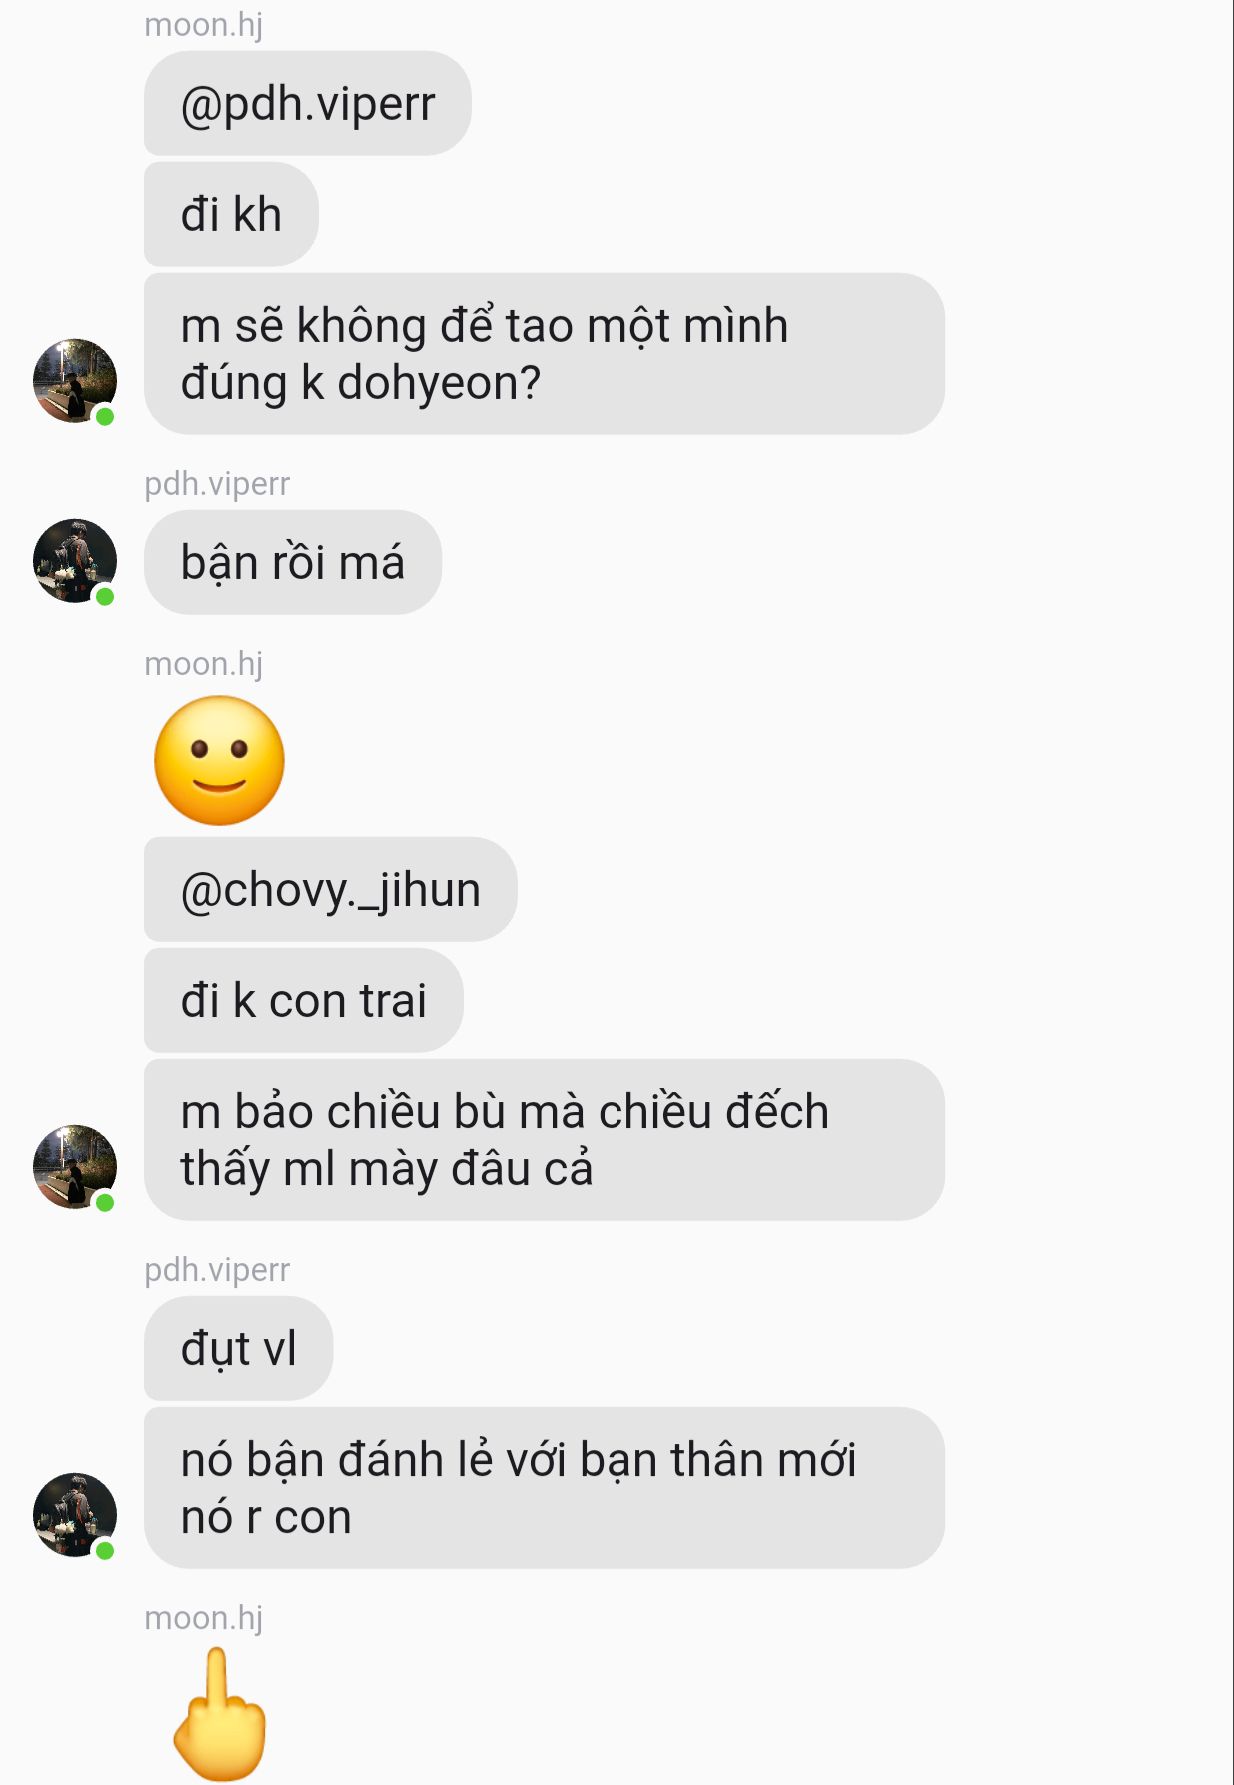1234x1785 pixels.
Task: Tap the smiley face emoji message
Action: (x=220, y=761)
